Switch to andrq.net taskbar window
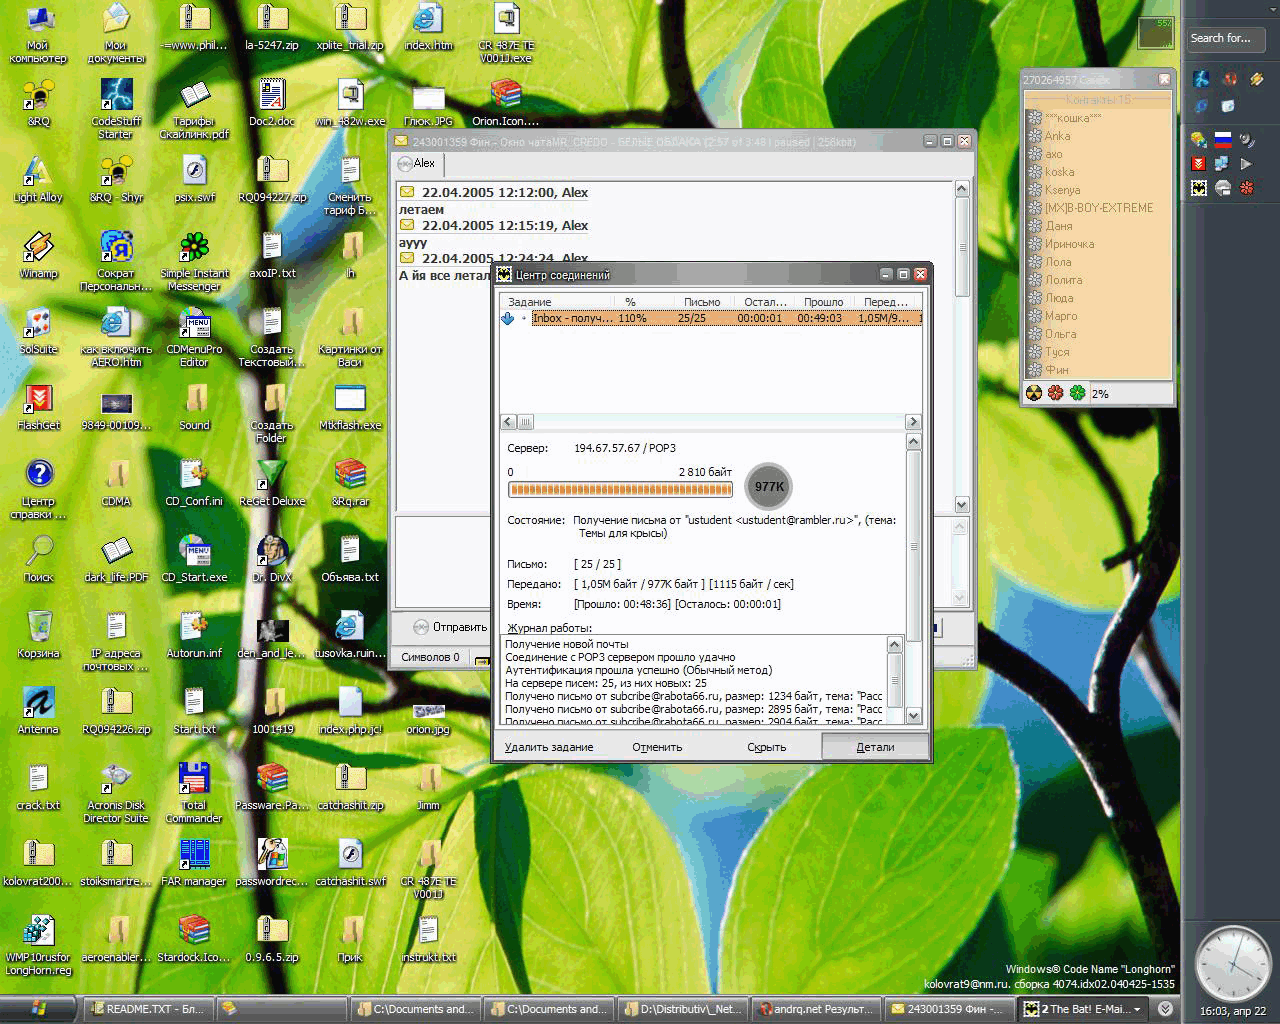Image resolution: width=1280 pixels, height=1024 pixels. [817, 1009]
